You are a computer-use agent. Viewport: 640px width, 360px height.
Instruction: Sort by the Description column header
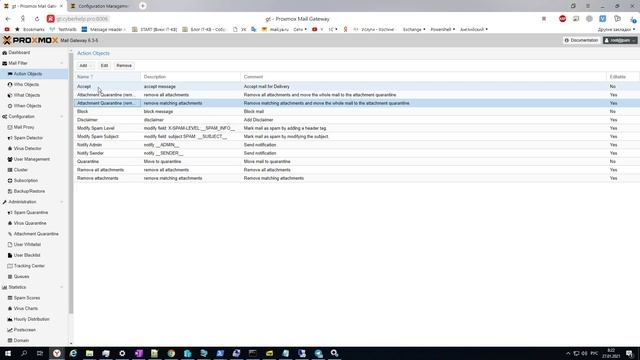[191, 77]
